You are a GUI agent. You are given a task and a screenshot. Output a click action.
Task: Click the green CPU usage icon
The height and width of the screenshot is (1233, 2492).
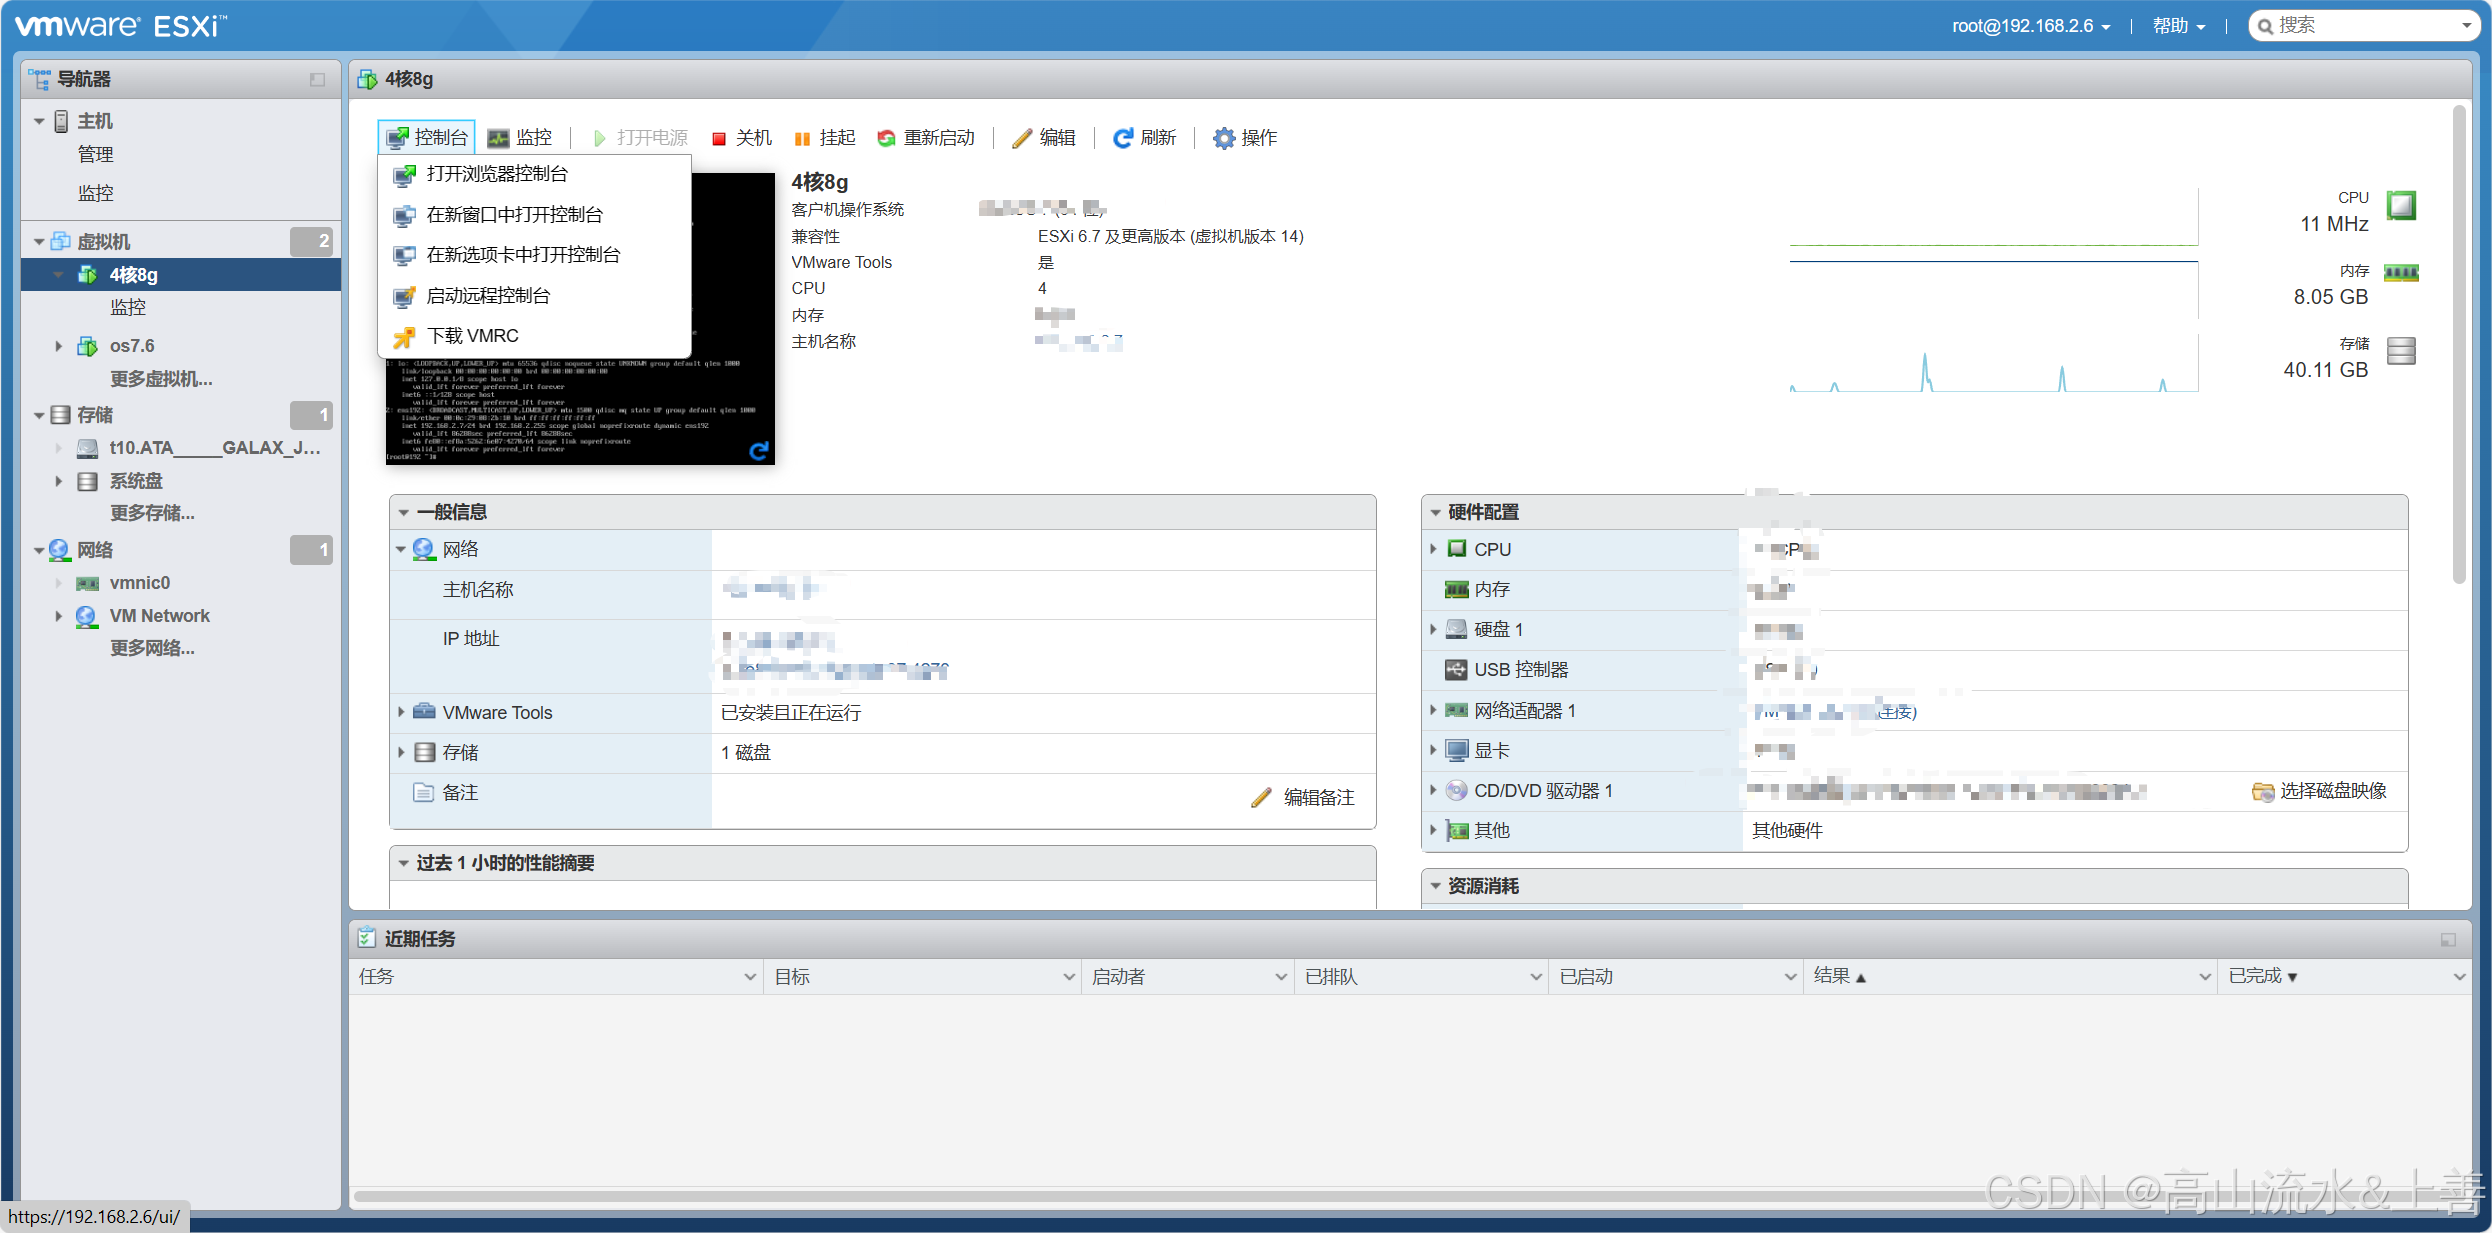coord(2402,206)
